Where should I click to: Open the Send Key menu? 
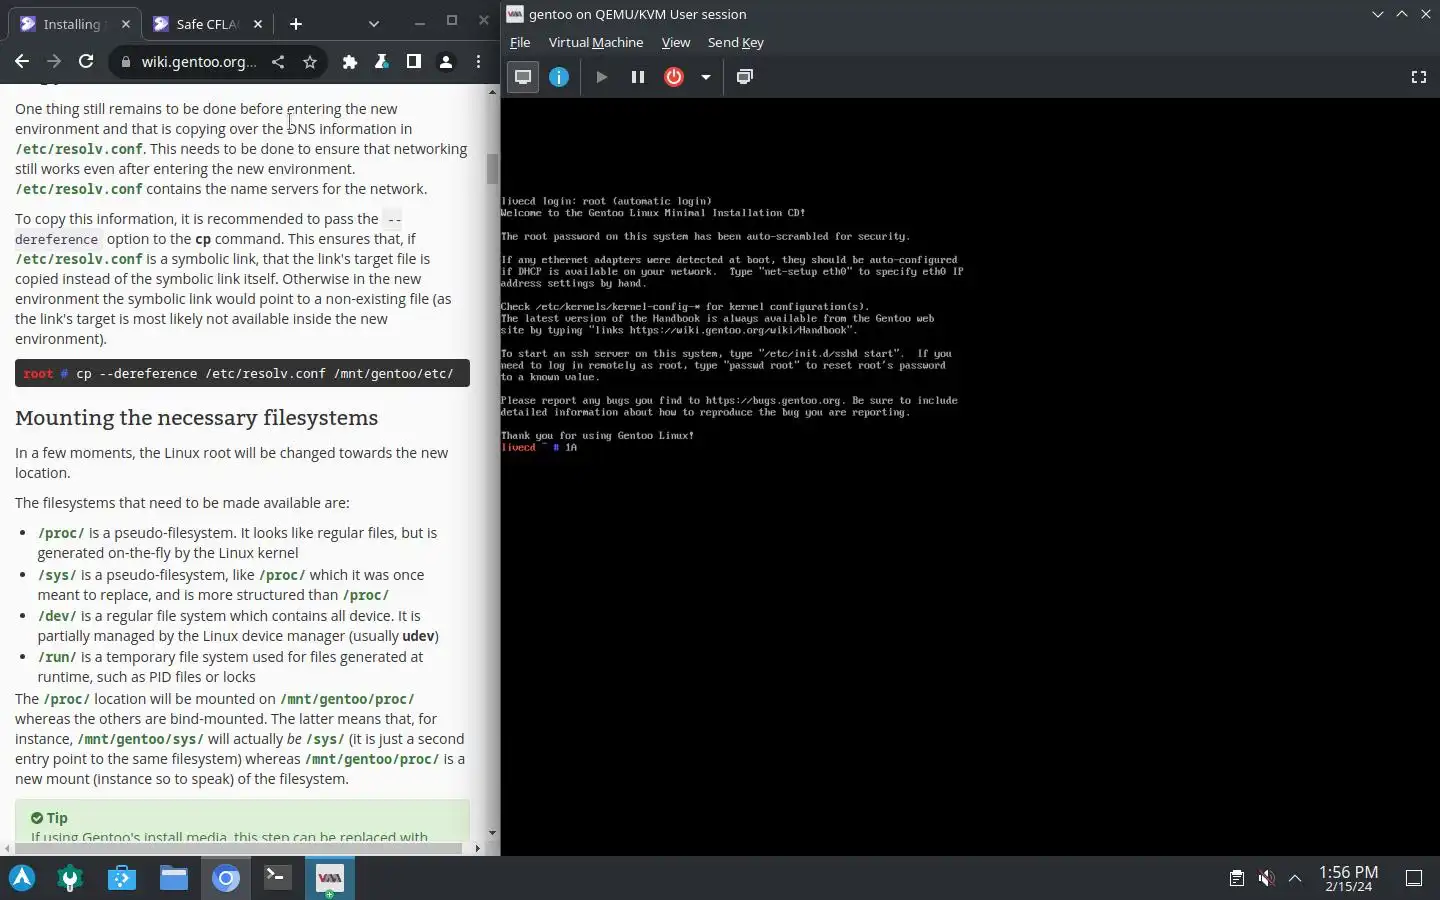735,42
